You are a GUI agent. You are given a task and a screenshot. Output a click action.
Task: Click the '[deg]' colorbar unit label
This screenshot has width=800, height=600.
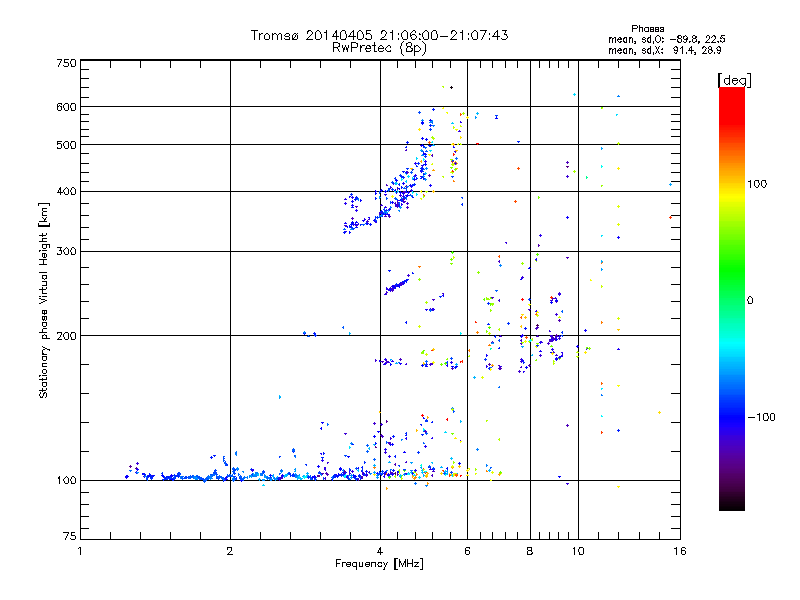pos(734,80)
